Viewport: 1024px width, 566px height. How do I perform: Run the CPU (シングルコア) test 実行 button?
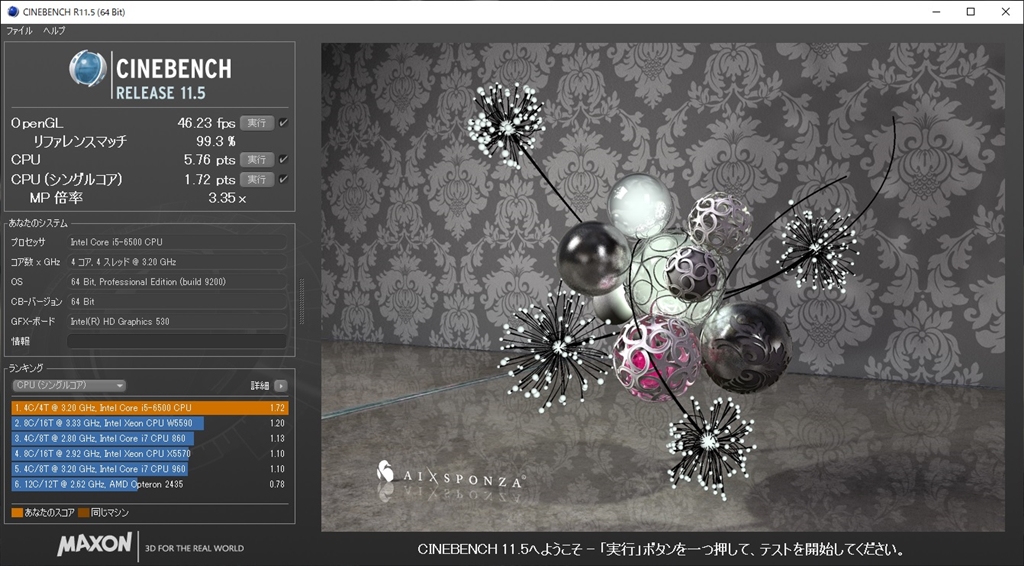click(x=257, y=179)
